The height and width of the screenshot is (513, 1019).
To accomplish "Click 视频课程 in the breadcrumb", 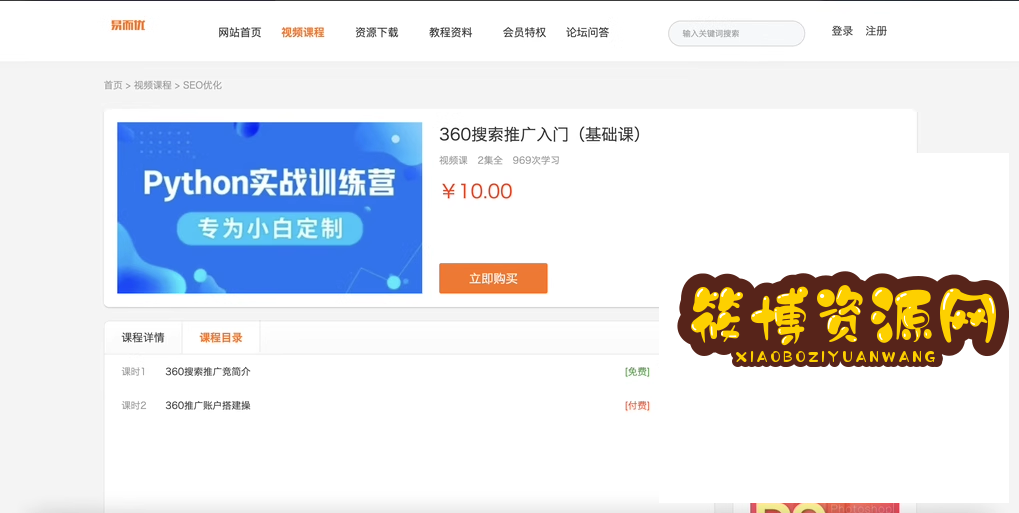I will pos(153,85).
